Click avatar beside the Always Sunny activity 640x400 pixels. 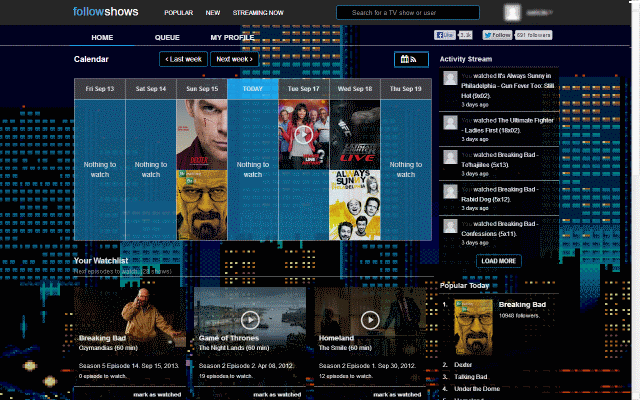451,78
